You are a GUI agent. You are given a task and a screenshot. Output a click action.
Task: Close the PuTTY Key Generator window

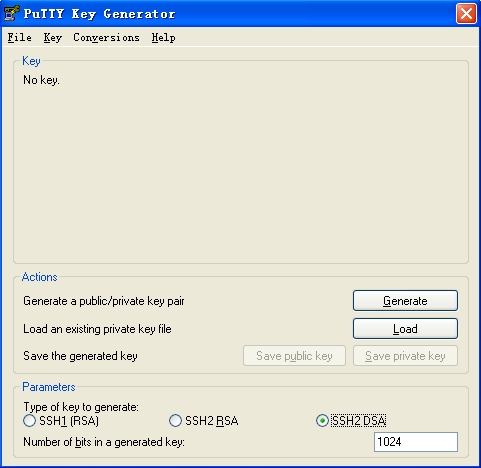point(466,14)
